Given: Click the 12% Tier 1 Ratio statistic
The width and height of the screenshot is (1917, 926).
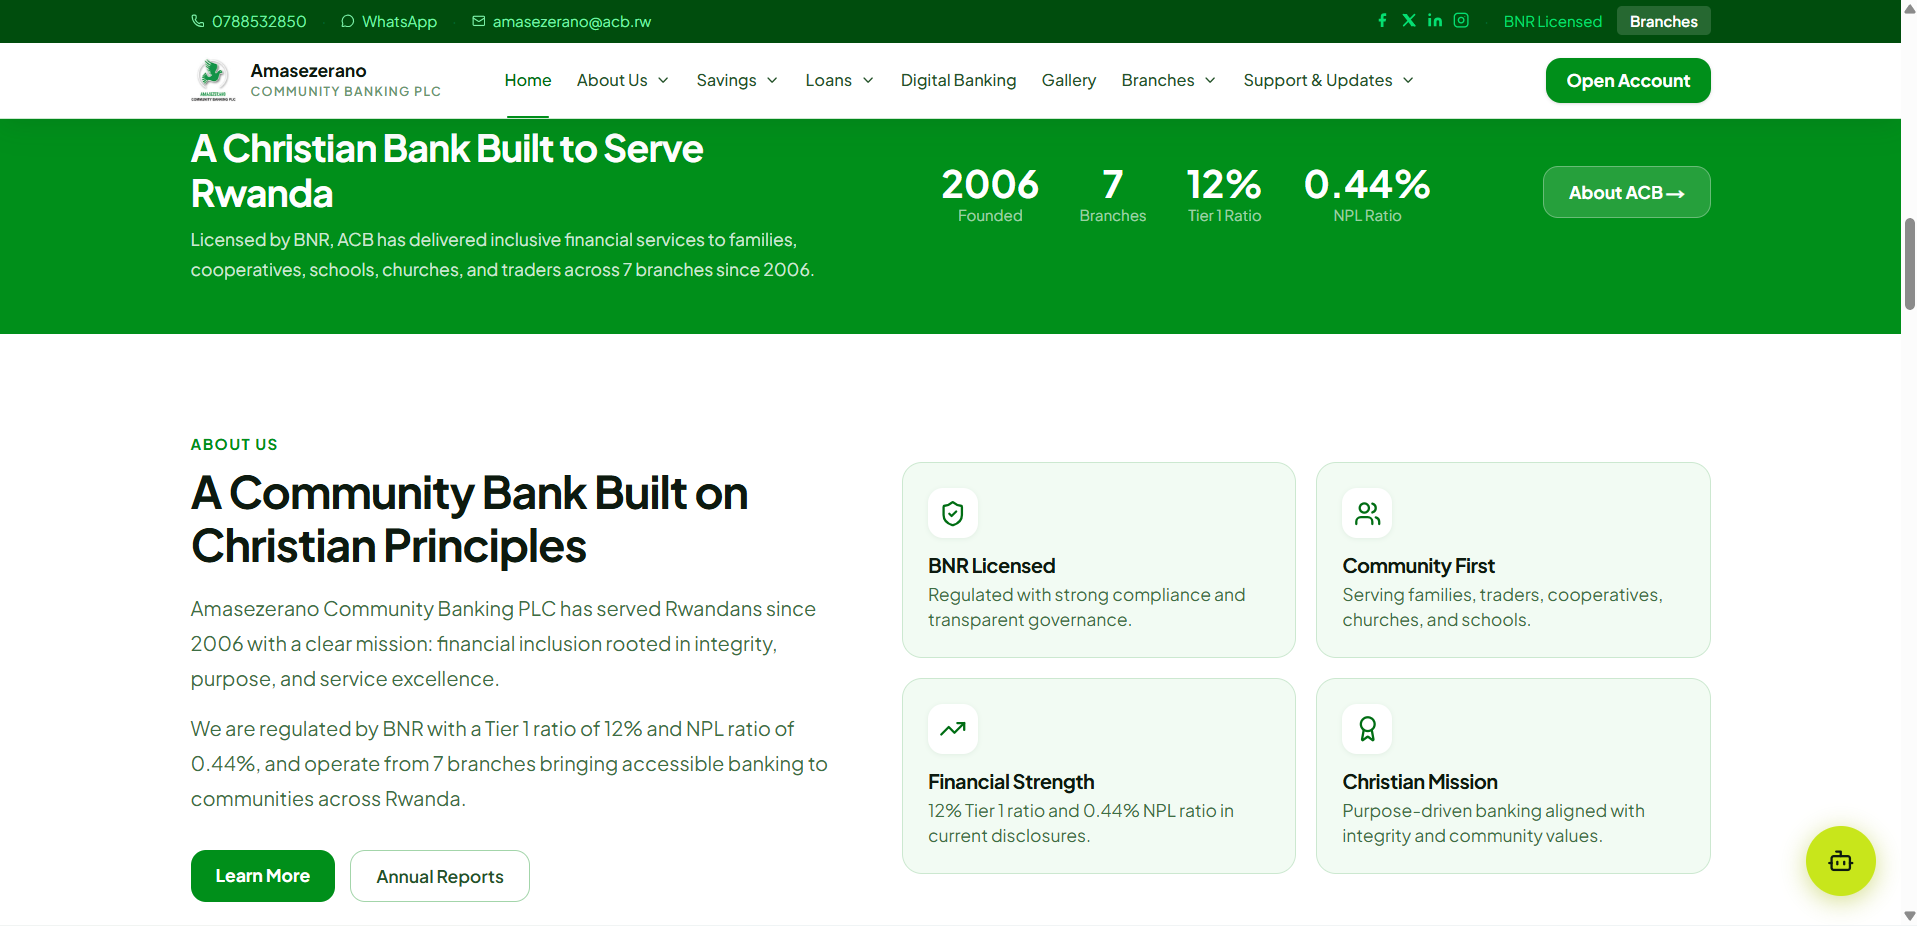Looking at the screenshot, I should pos(1224,194).
